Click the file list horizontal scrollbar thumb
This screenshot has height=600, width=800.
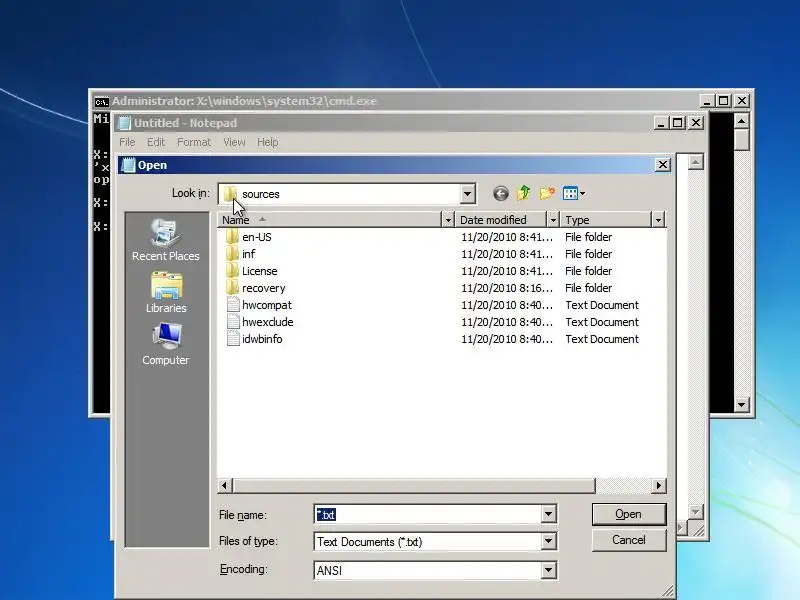[414, 486]
